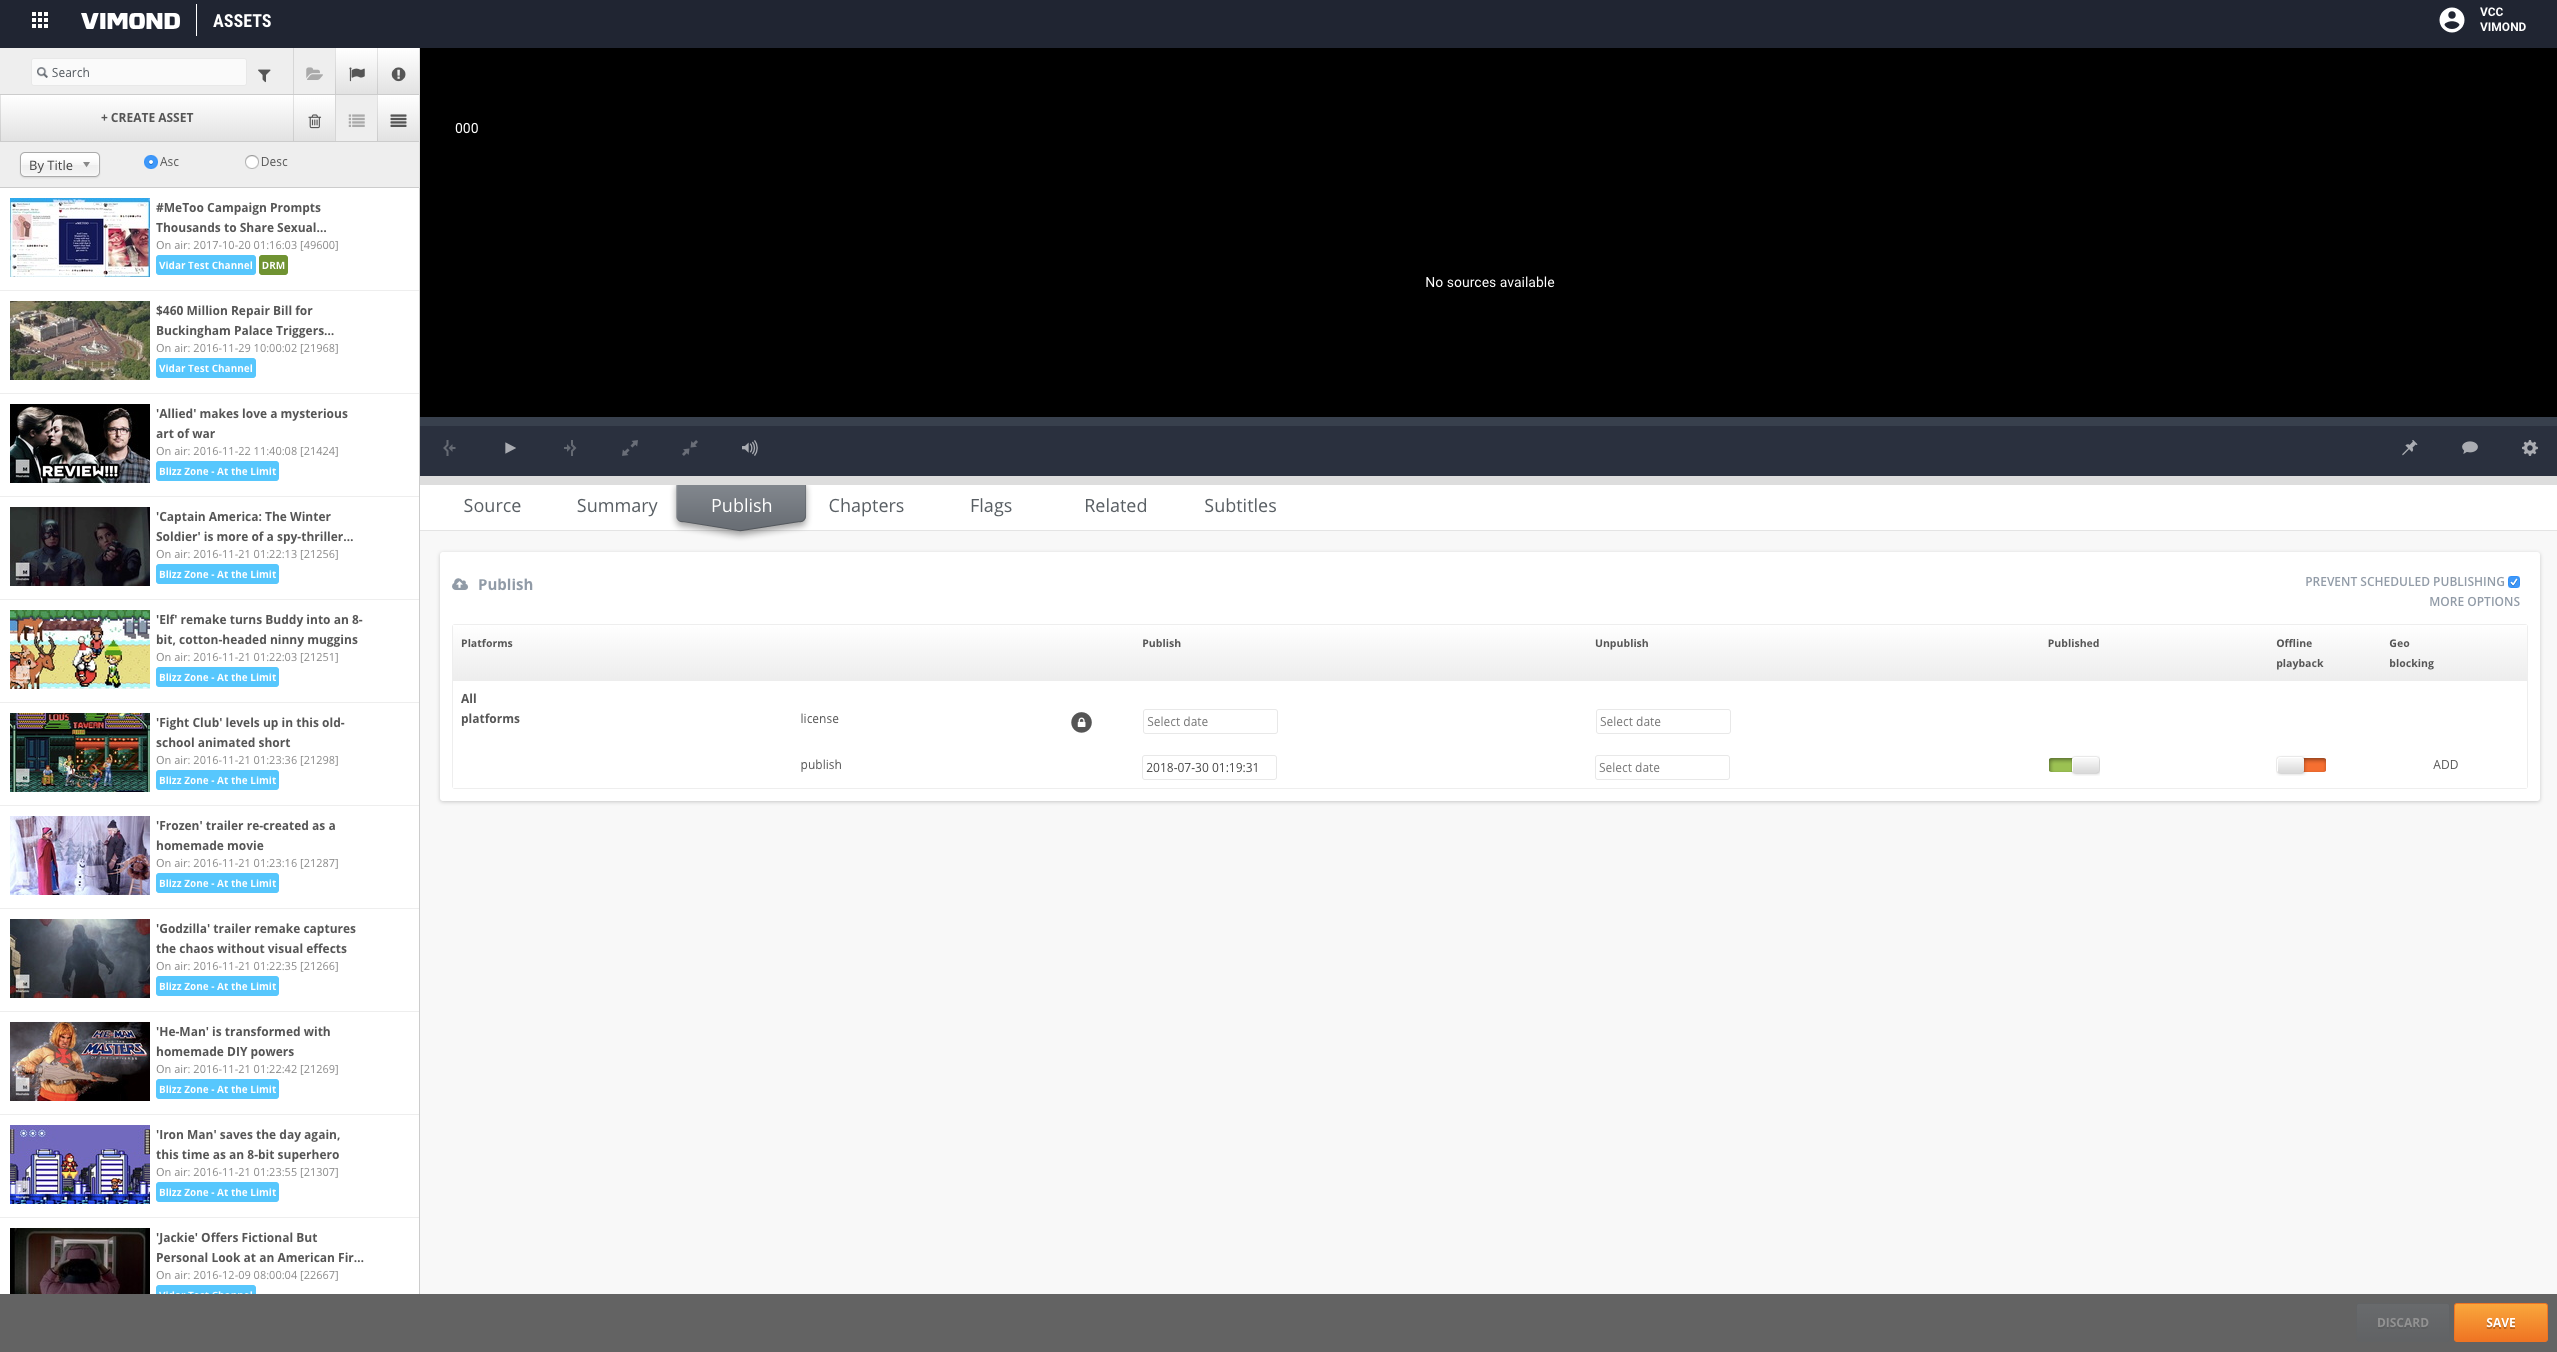The width and height of the screenshot is (2557, 1352).
Task: Select the Desc sort order radio
Action: tap(252, 162)
